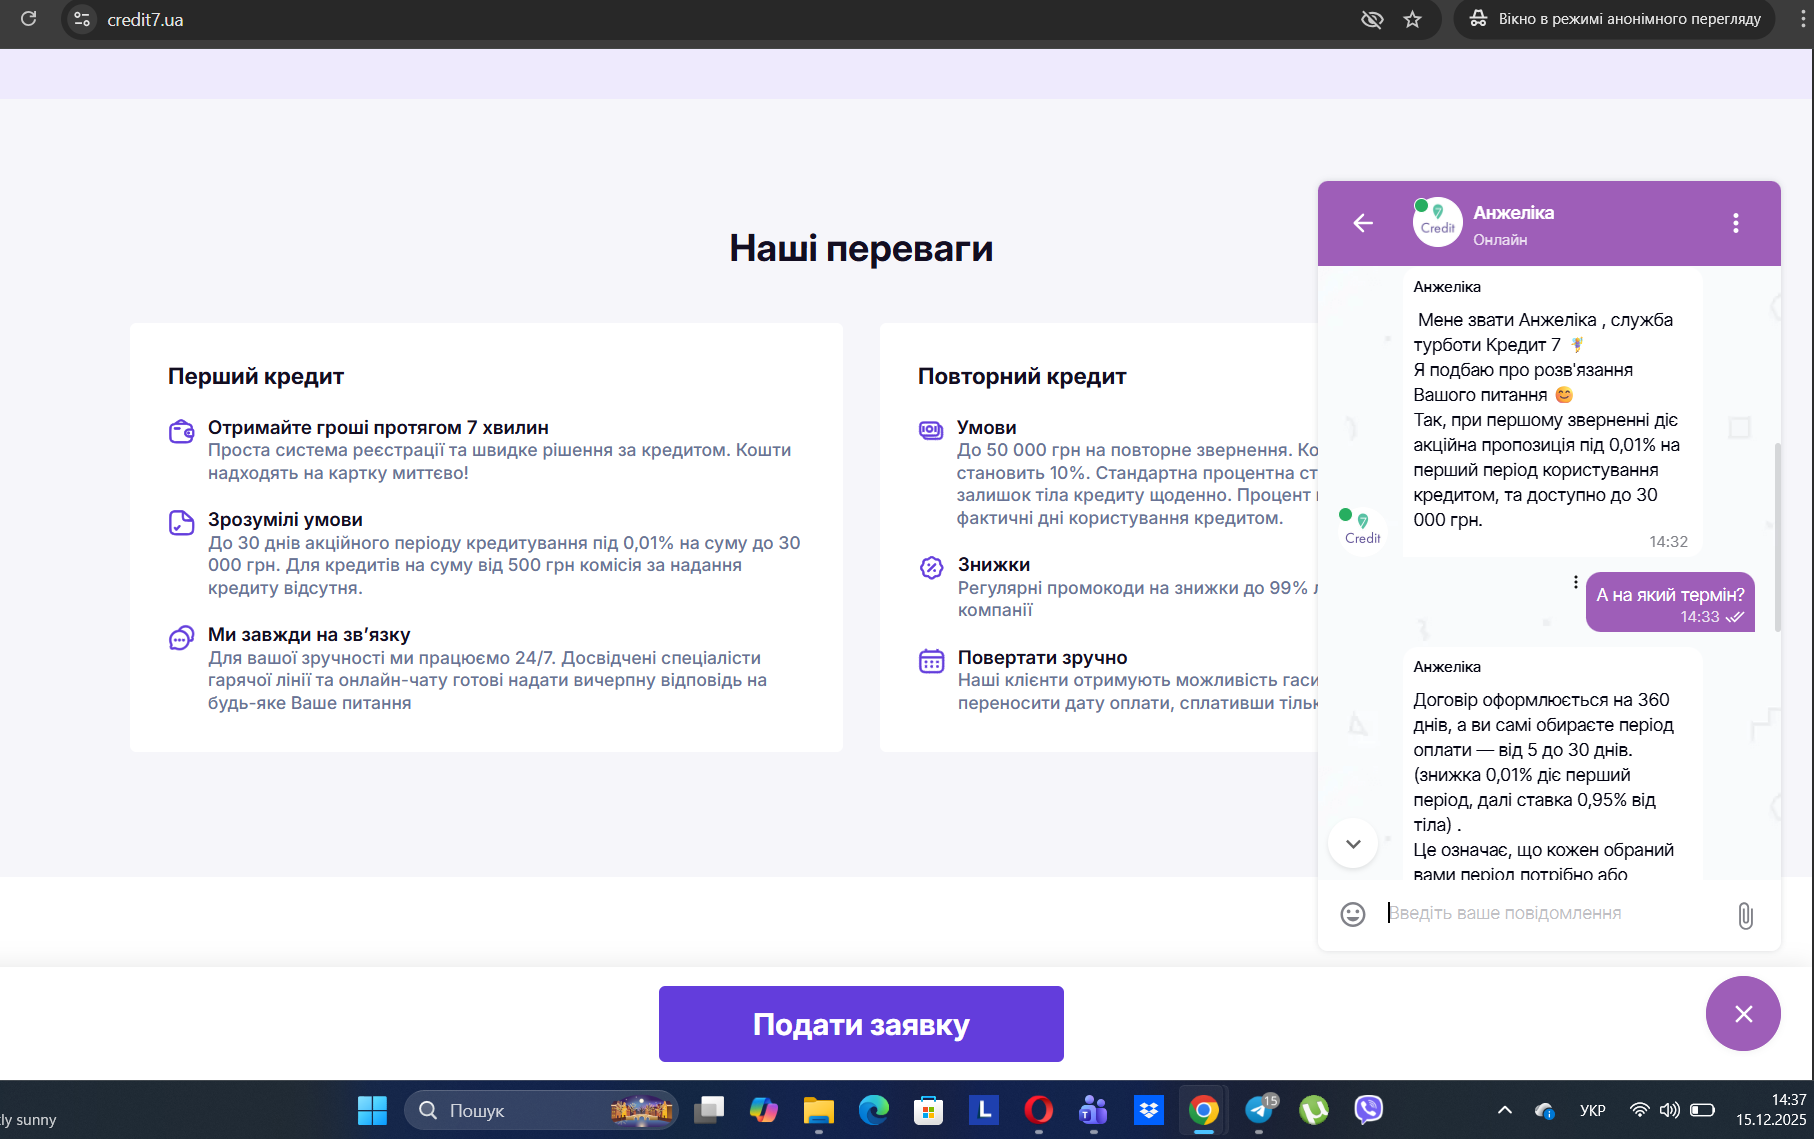
Task: Open Opera browser from the taskbar
Action: 1039,1110
